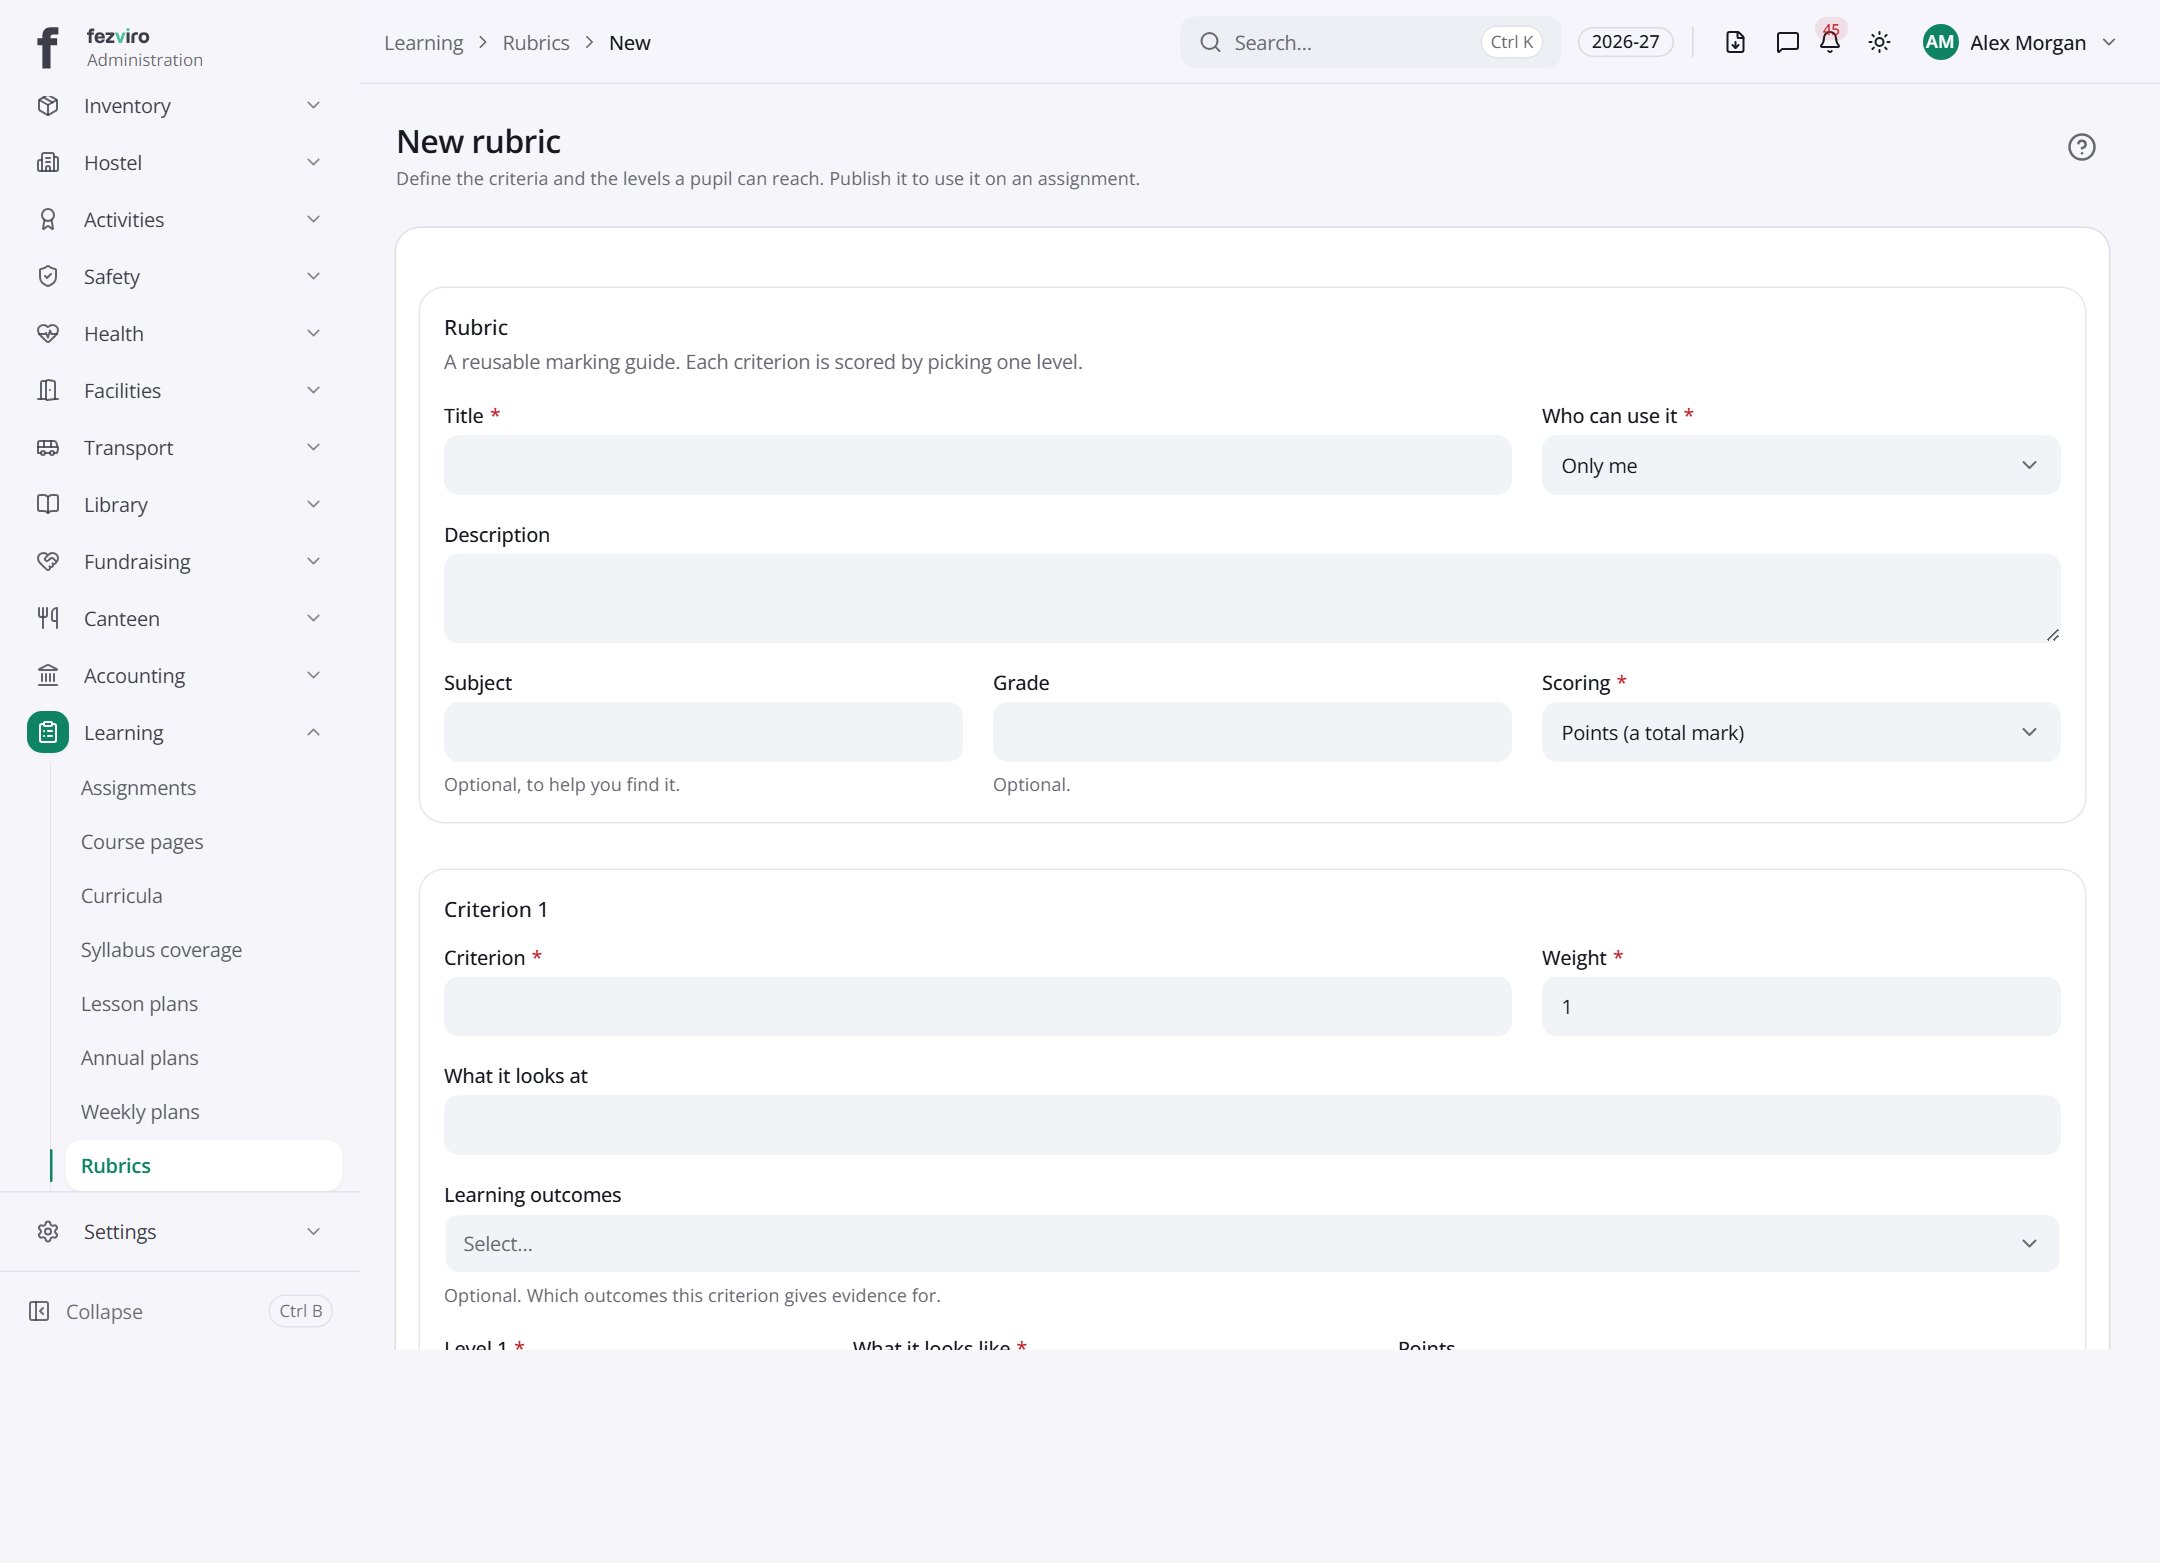2160x1563 pixels.
Task: Click the Library book icon
Action: [x=48, y=505]
